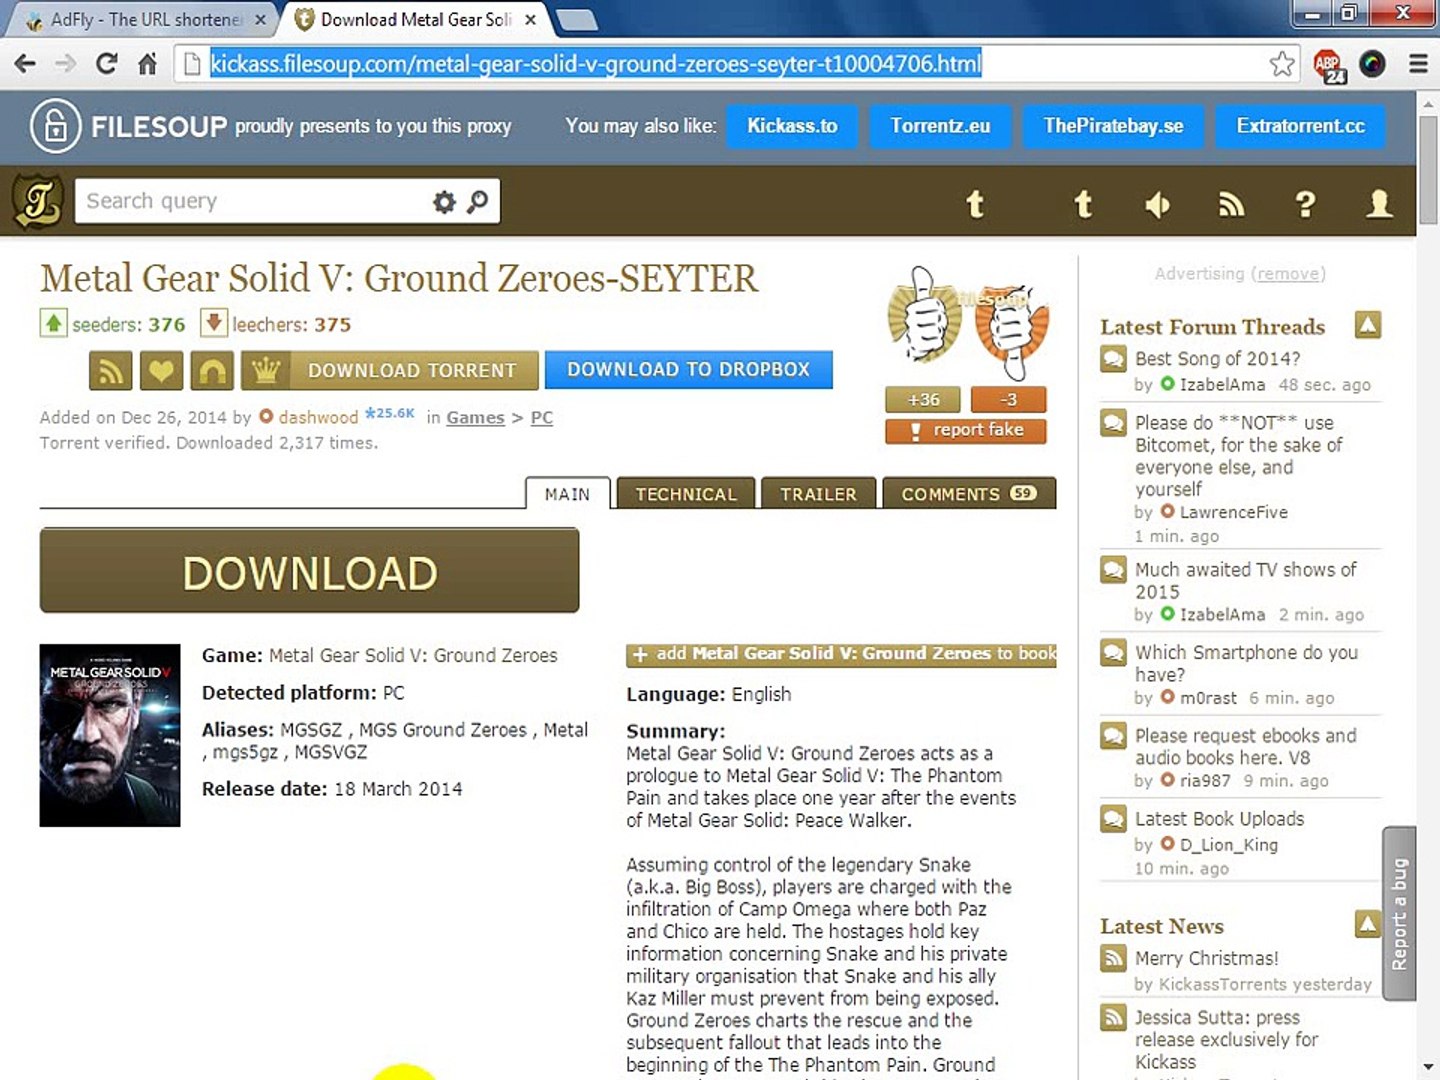Click the +36 positive votes count
Screen dimensions: 1440x1080
pos(923,400)
